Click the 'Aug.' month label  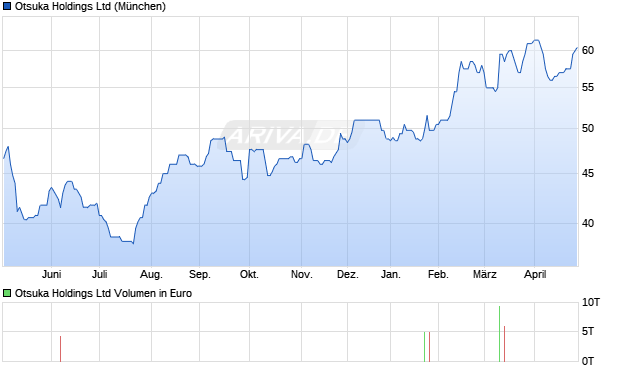click(x=151, y=274)
